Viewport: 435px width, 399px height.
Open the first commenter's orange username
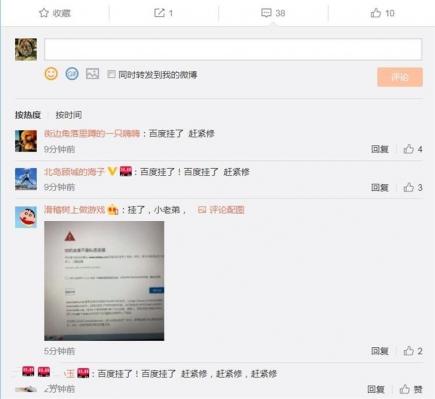[x=92, y=134]
